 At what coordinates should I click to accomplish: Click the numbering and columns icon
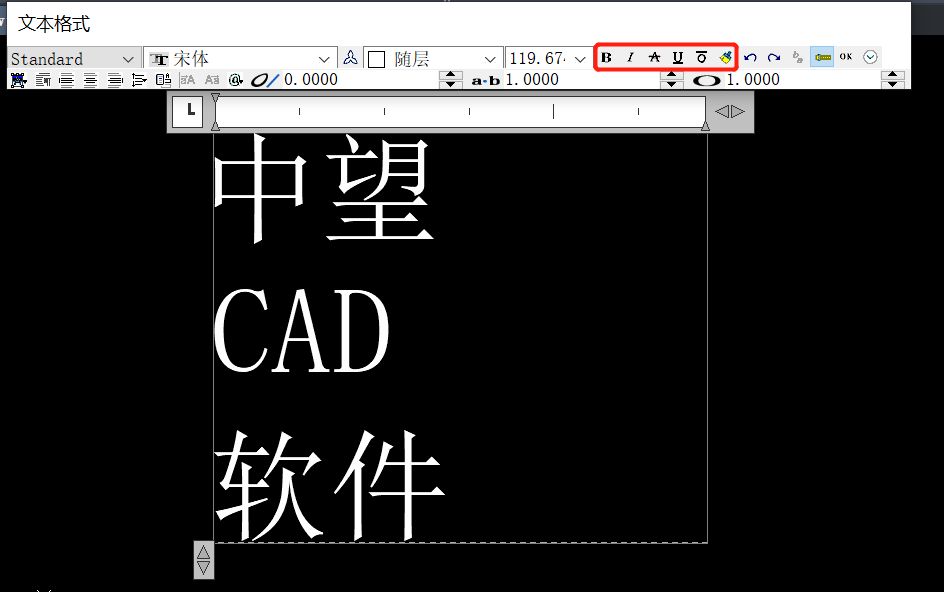(x=163, y=80)
